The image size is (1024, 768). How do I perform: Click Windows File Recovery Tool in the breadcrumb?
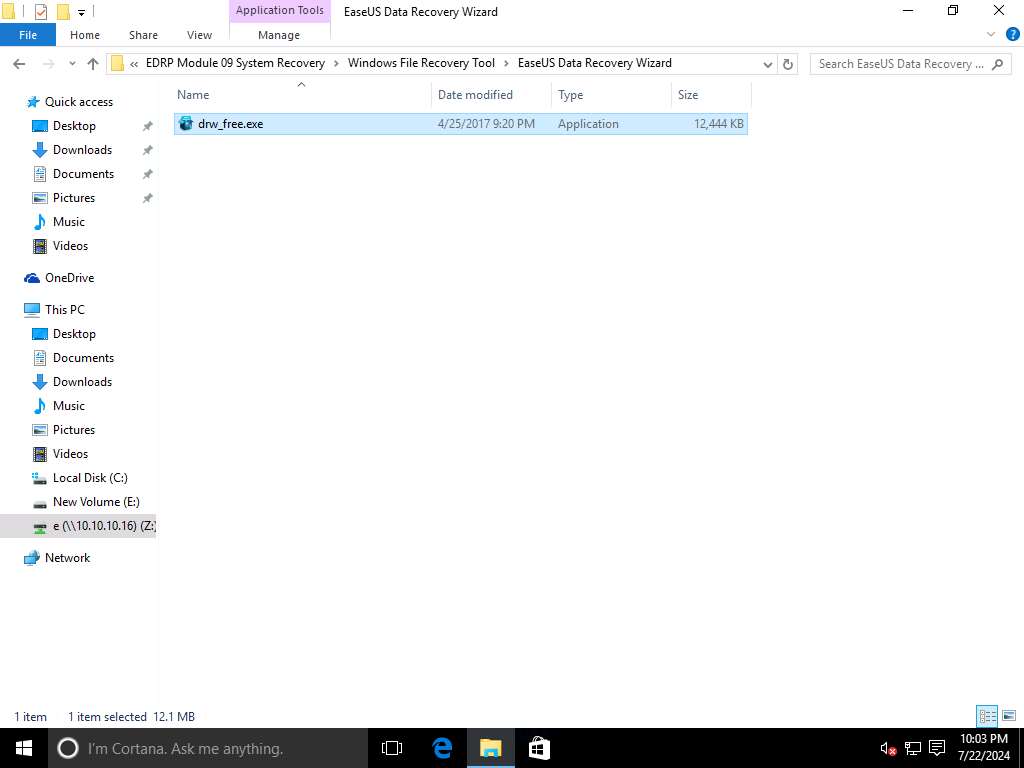click(421, 63)
